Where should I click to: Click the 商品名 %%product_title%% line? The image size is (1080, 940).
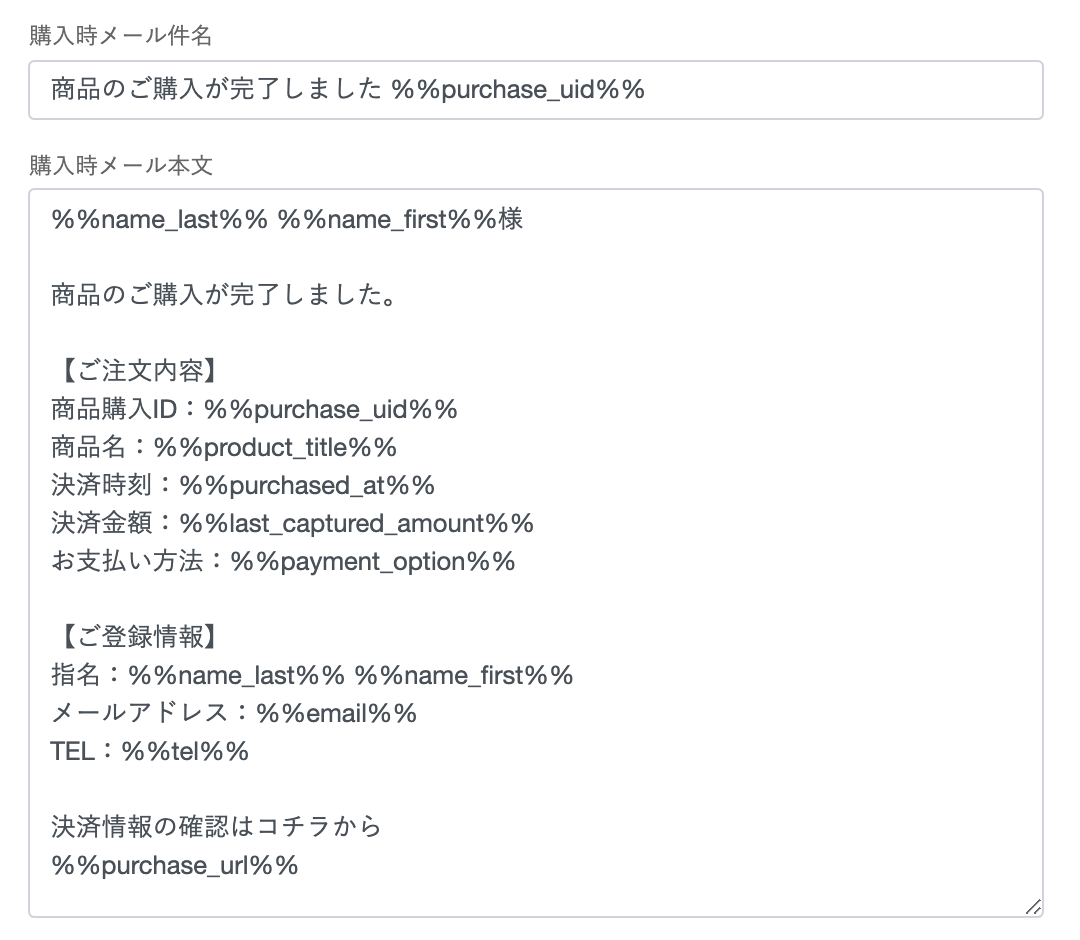click(224, 447)
